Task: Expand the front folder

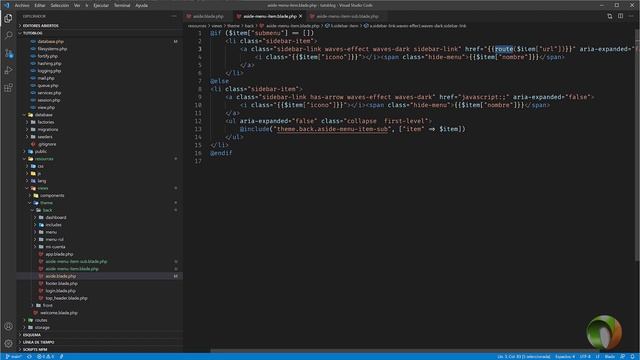Action: click(x=48, y=305)
